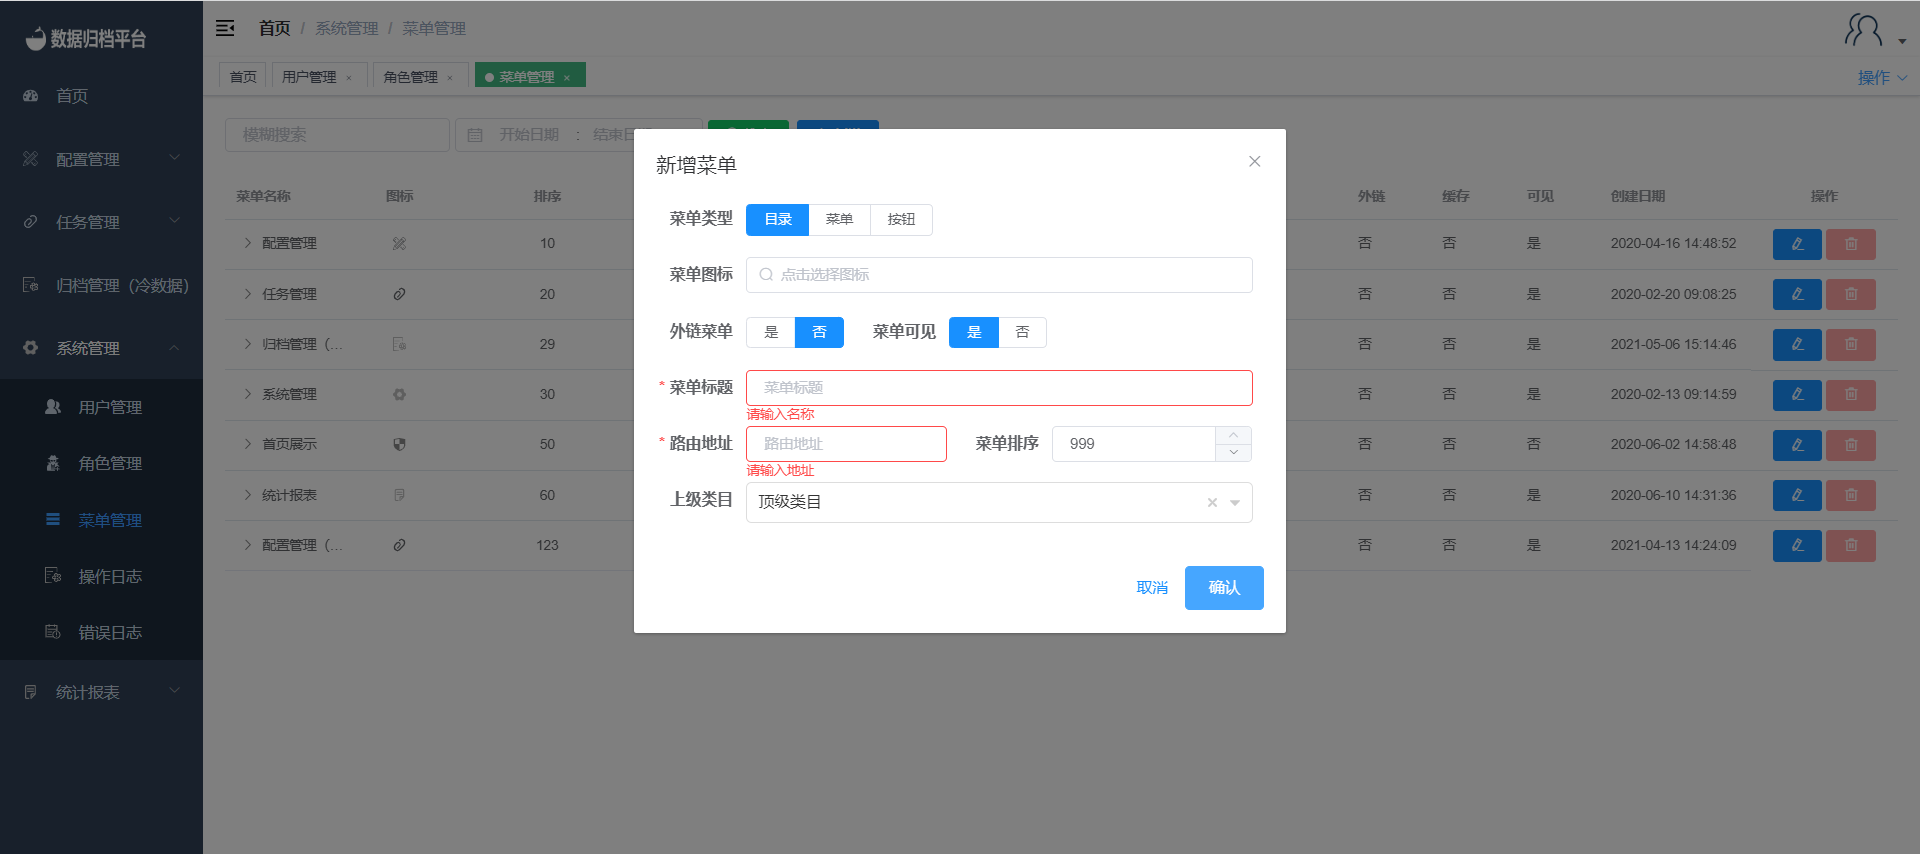Expand the 统计报表 sidebar menu
1920x854 pixels.
101,692
